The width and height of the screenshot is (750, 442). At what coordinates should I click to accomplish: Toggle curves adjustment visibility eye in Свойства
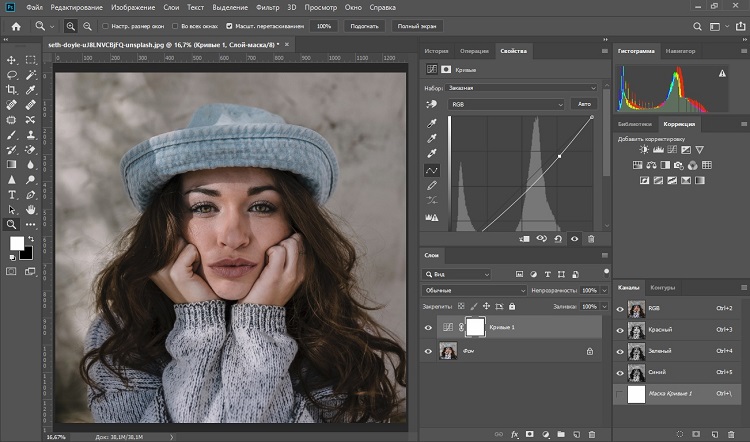tap(574, 239)
